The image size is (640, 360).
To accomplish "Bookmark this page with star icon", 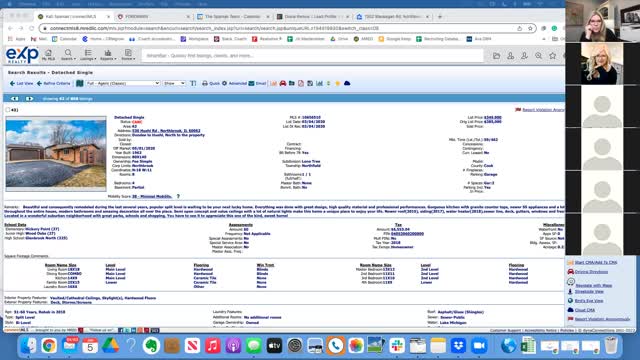I will tap(530, 28).
